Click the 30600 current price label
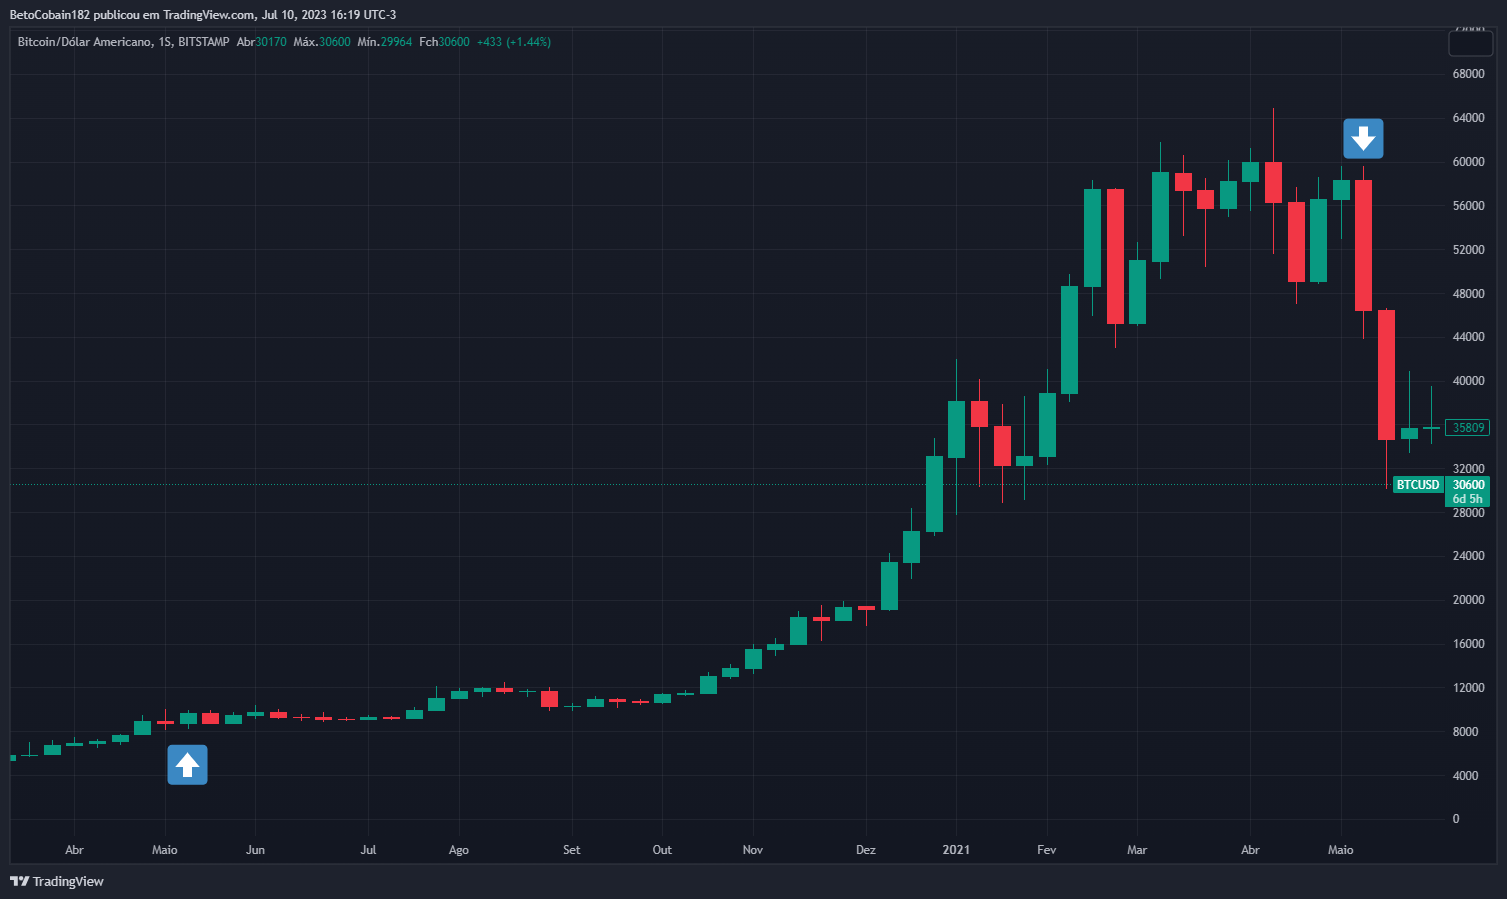 [1468, 485]
